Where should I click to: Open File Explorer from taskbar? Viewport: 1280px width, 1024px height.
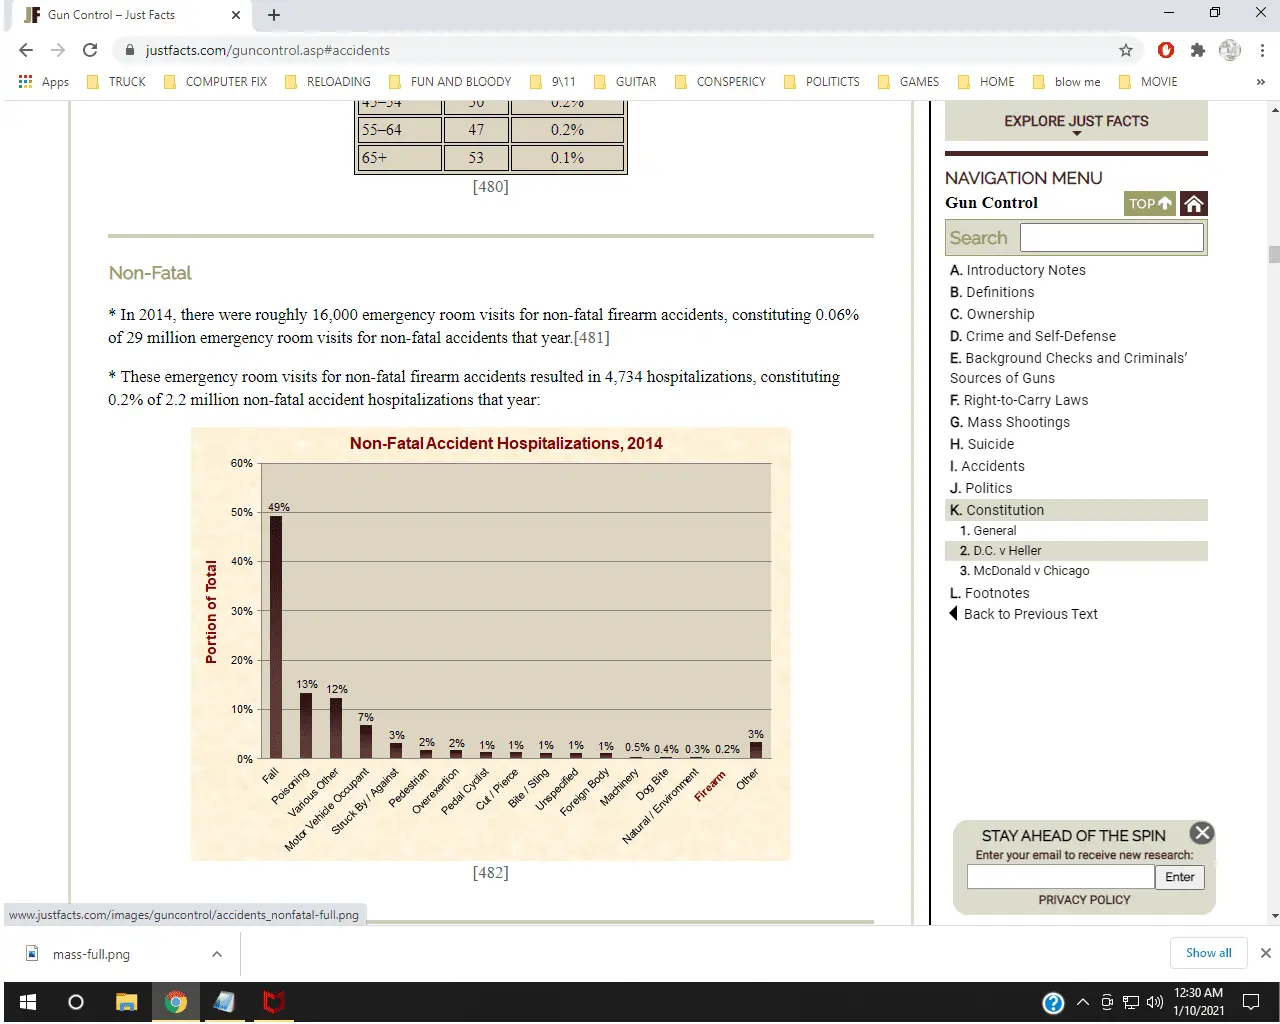(x=126, y=1002)
